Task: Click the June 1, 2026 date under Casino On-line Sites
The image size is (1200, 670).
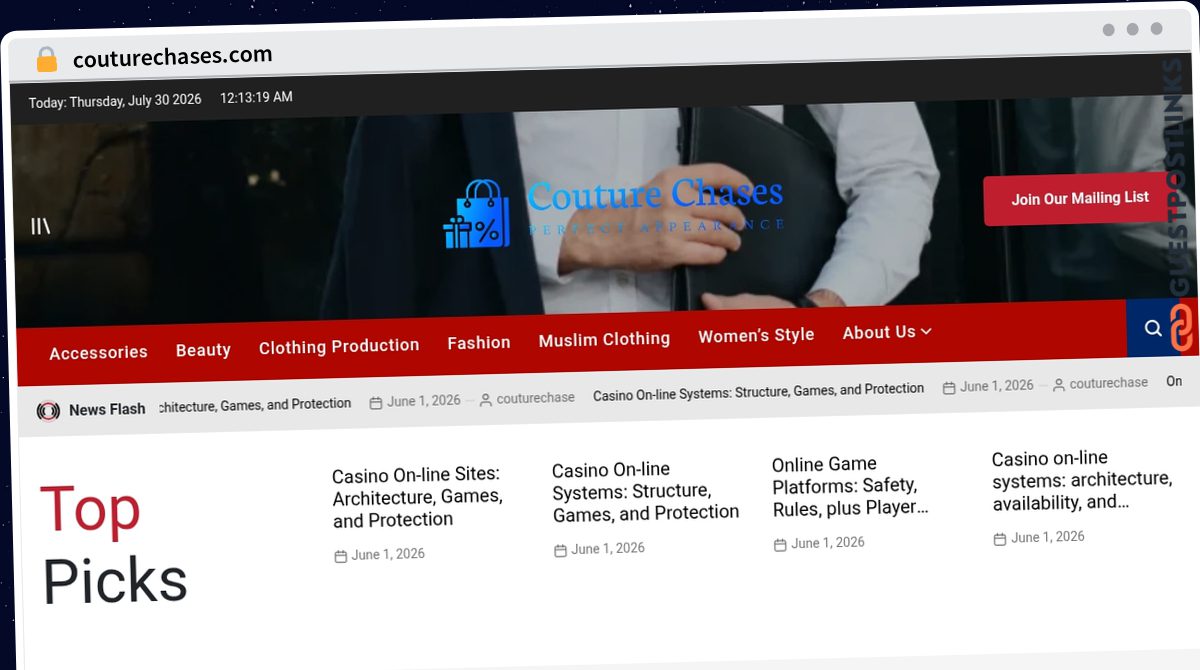Action: click(x=388, y=555)
